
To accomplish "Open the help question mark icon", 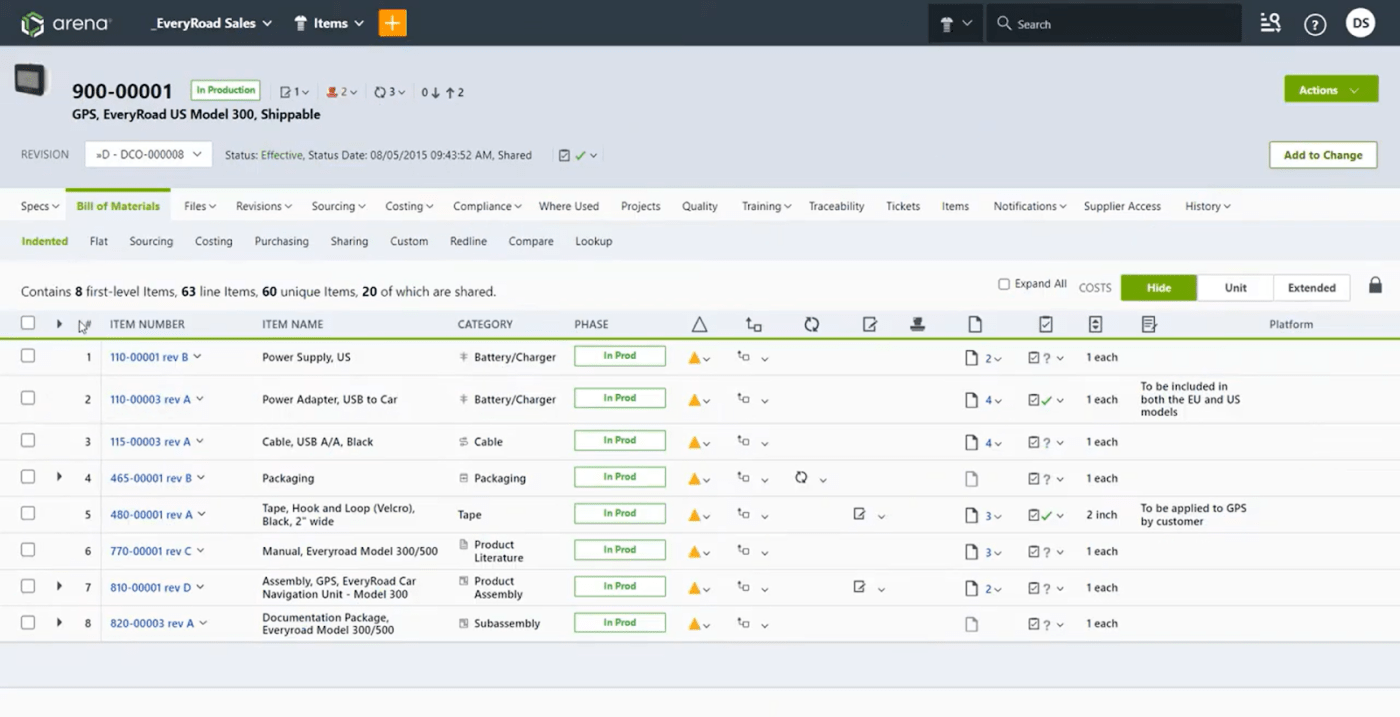I will click(1315, 23).
